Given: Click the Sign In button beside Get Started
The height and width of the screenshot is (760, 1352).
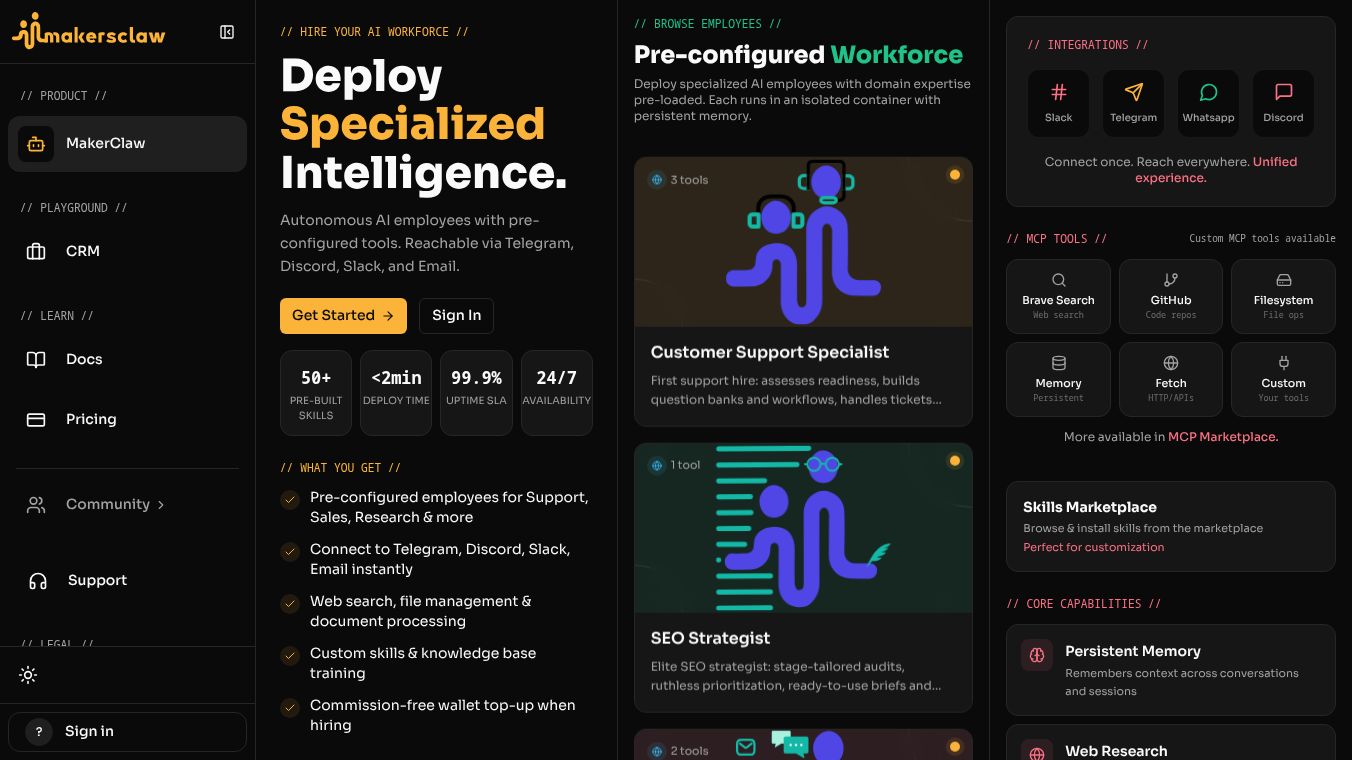Looking at the screenshot, I should click(x=456, y=315).
